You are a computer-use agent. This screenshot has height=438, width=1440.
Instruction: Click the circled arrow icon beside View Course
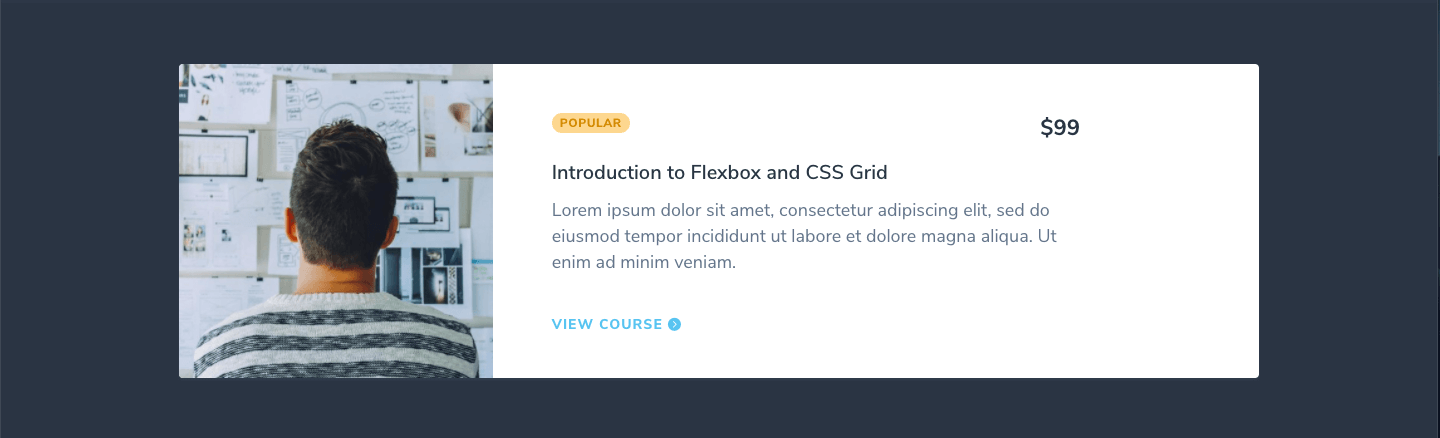click(675, 324)
